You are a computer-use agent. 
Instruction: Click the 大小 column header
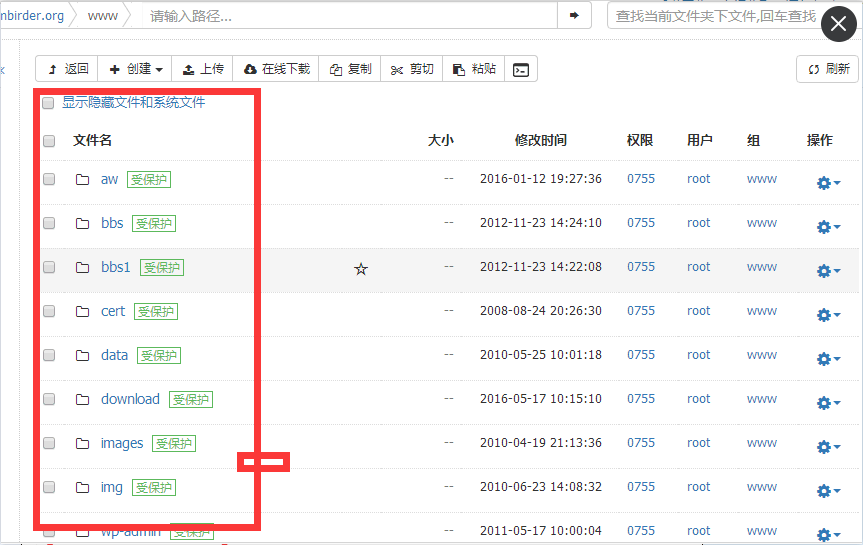click(x=441, y=140)
